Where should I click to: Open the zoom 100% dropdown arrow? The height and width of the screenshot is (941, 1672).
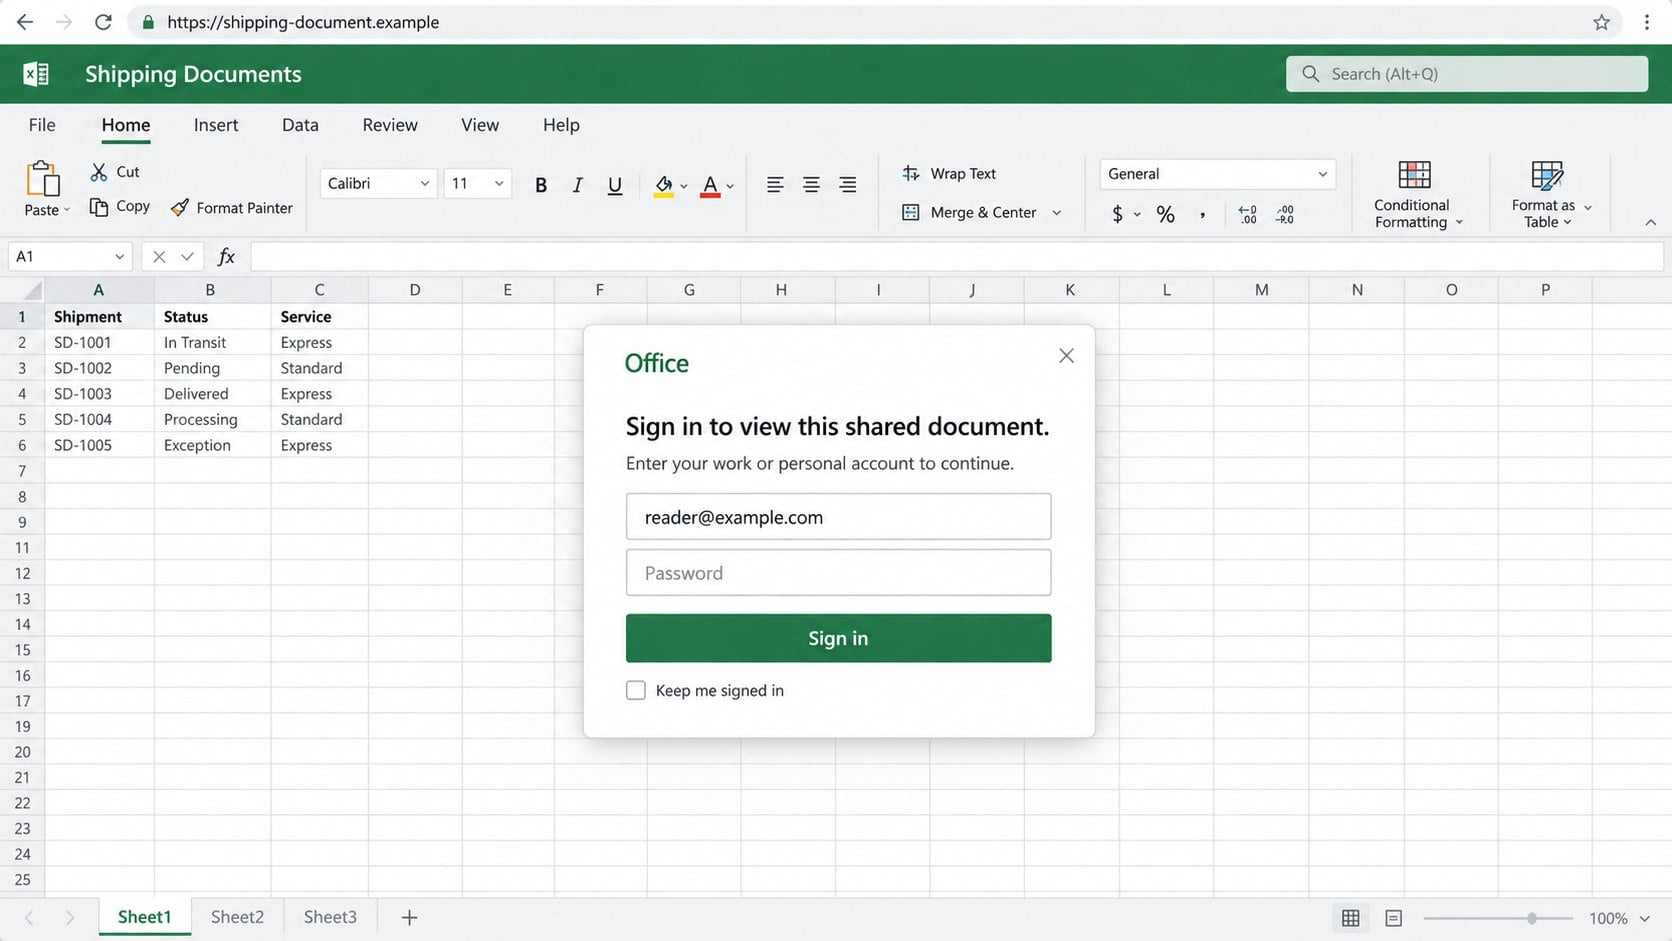pyautogui.click(x=1645, y=919)
